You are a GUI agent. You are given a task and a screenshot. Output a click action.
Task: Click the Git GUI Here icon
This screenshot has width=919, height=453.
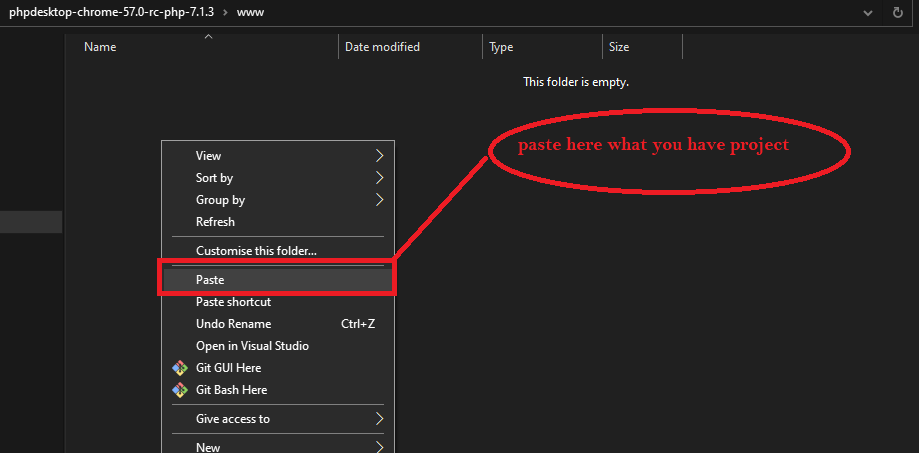pyautogui.click(x=180, y=368)
